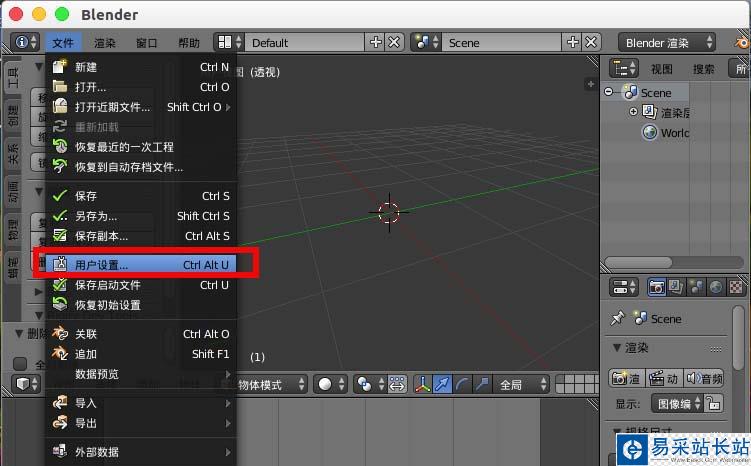Enable the rotate manipulator arc
751x466 pixels.
462,384
